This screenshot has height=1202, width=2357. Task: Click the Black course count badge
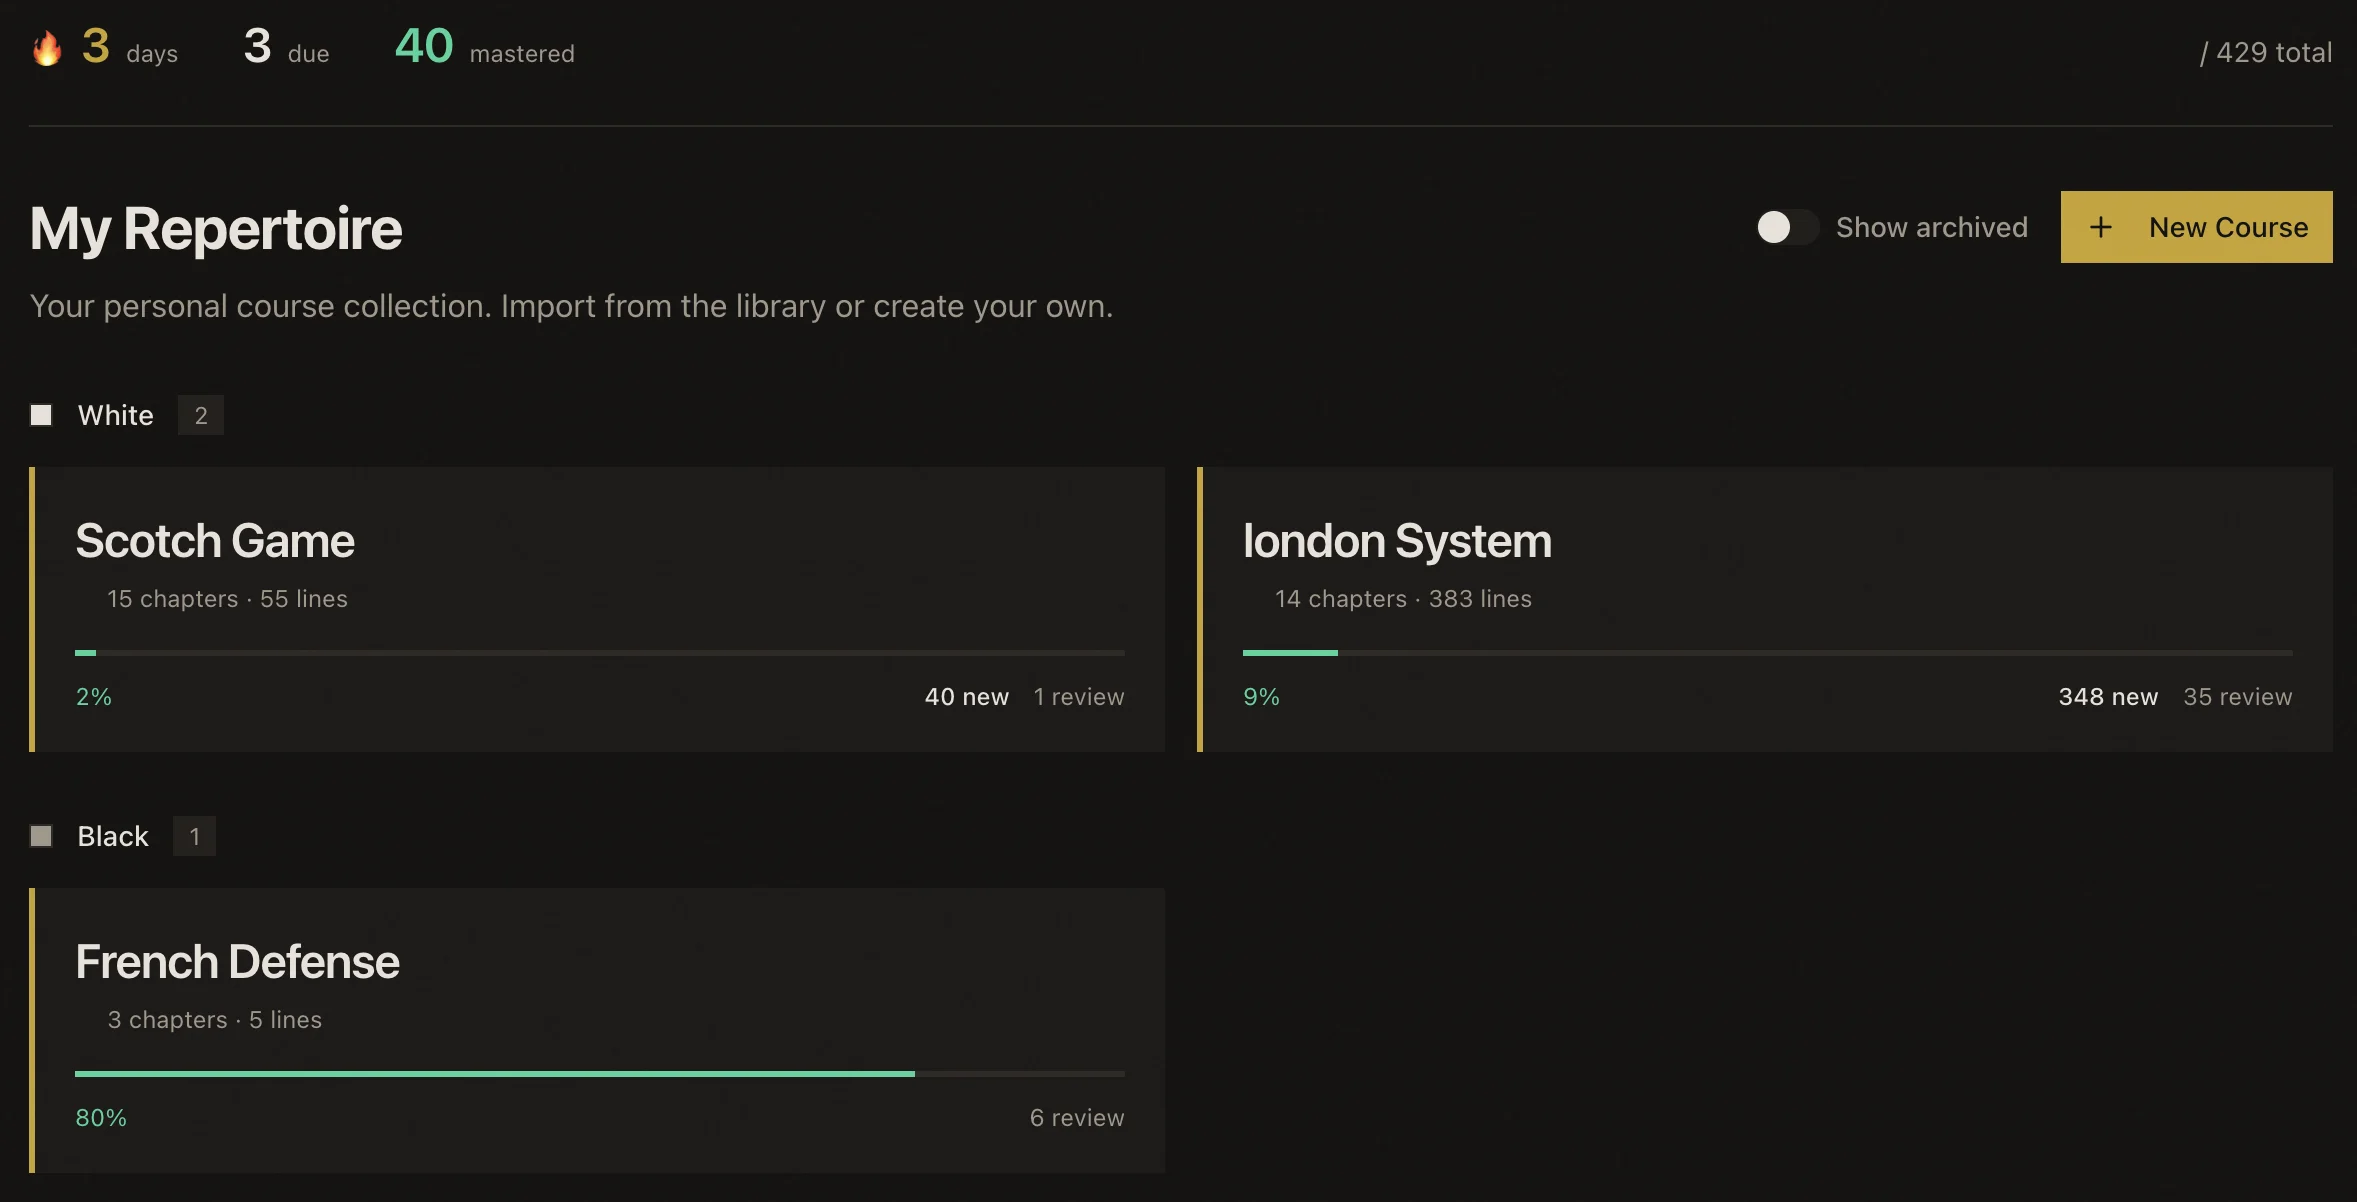[x=195, y=836]
